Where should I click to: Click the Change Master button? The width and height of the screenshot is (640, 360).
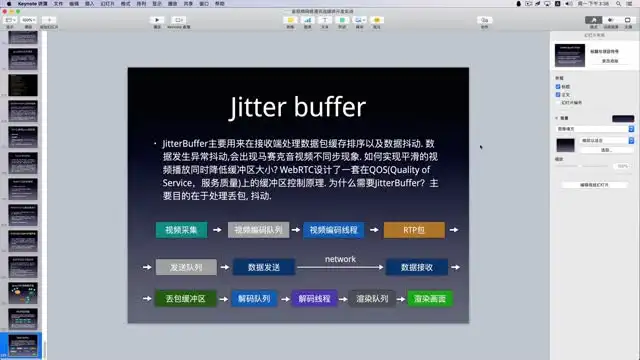tap(610, 61)
